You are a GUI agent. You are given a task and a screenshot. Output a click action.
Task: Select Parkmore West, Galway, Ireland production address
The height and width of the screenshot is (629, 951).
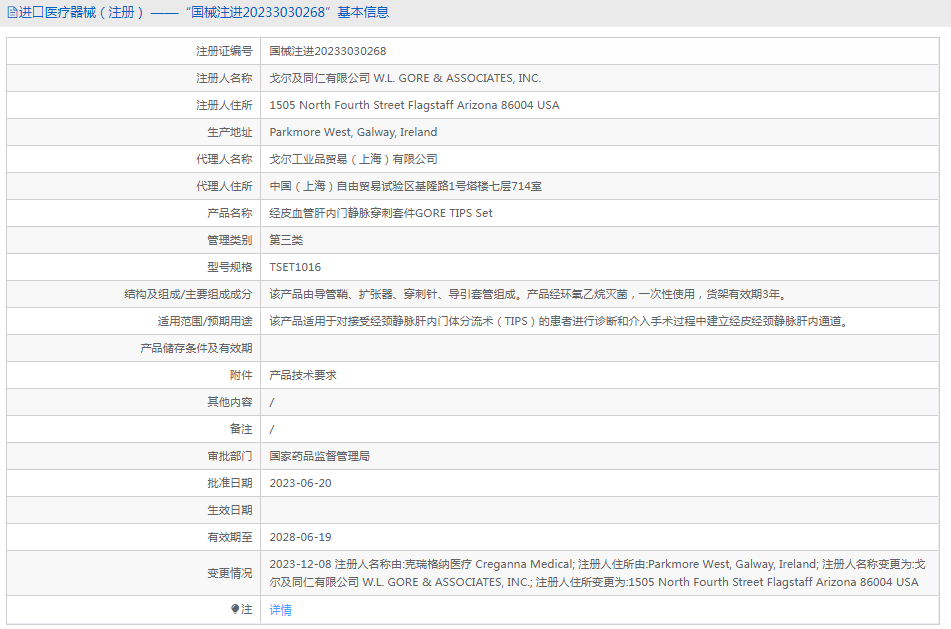coord(353,132)
